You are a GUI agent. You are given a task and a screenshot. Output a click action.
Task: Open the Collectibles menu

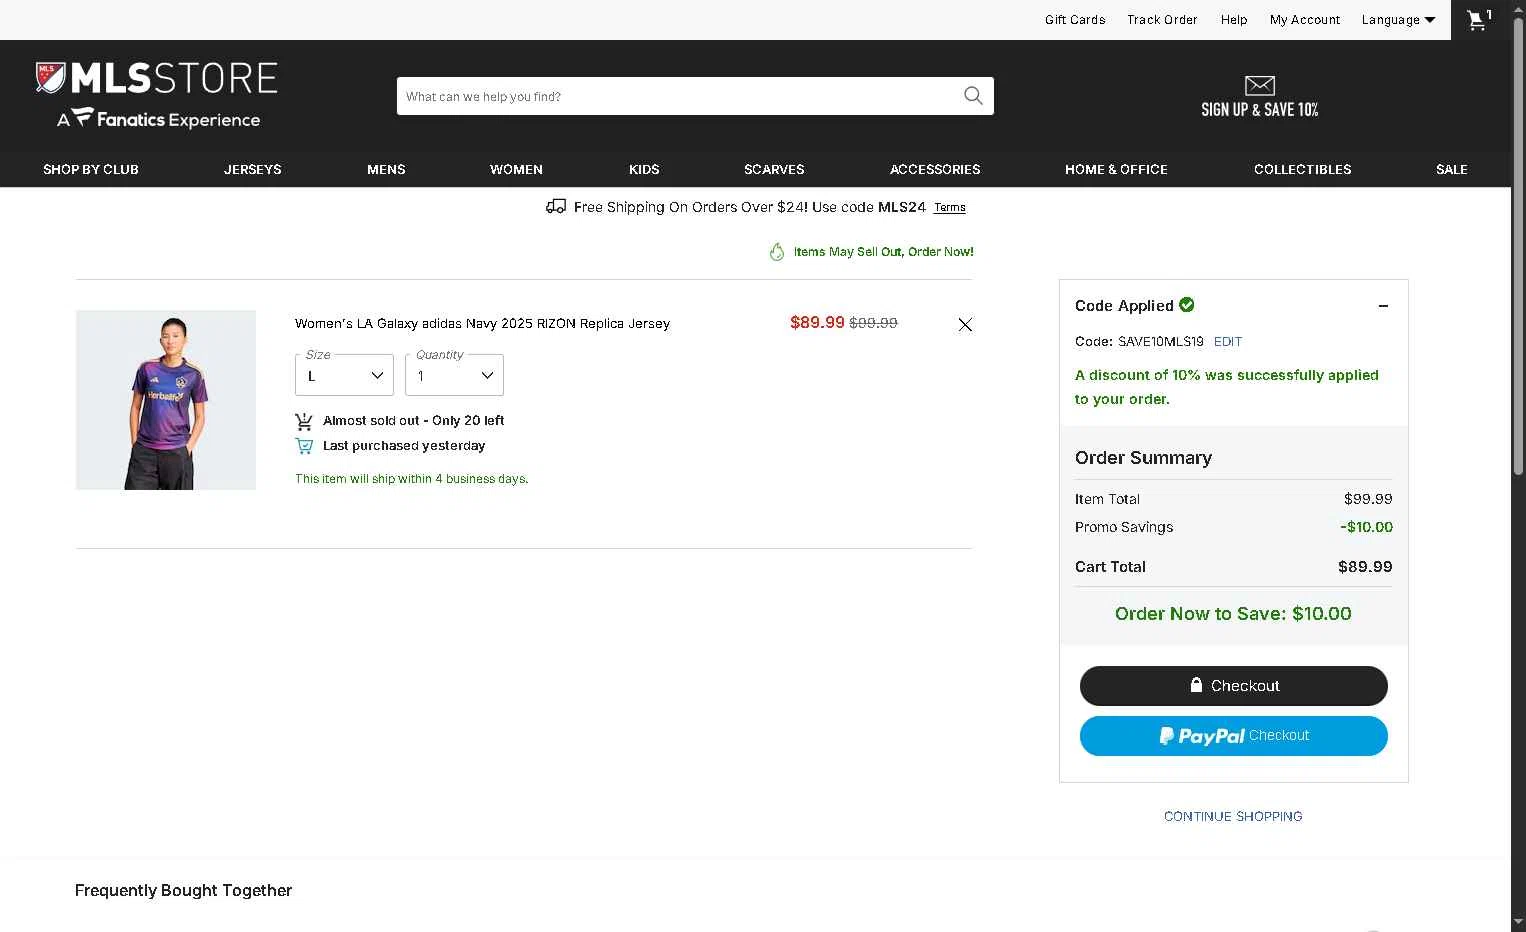tap(1302, 169)
